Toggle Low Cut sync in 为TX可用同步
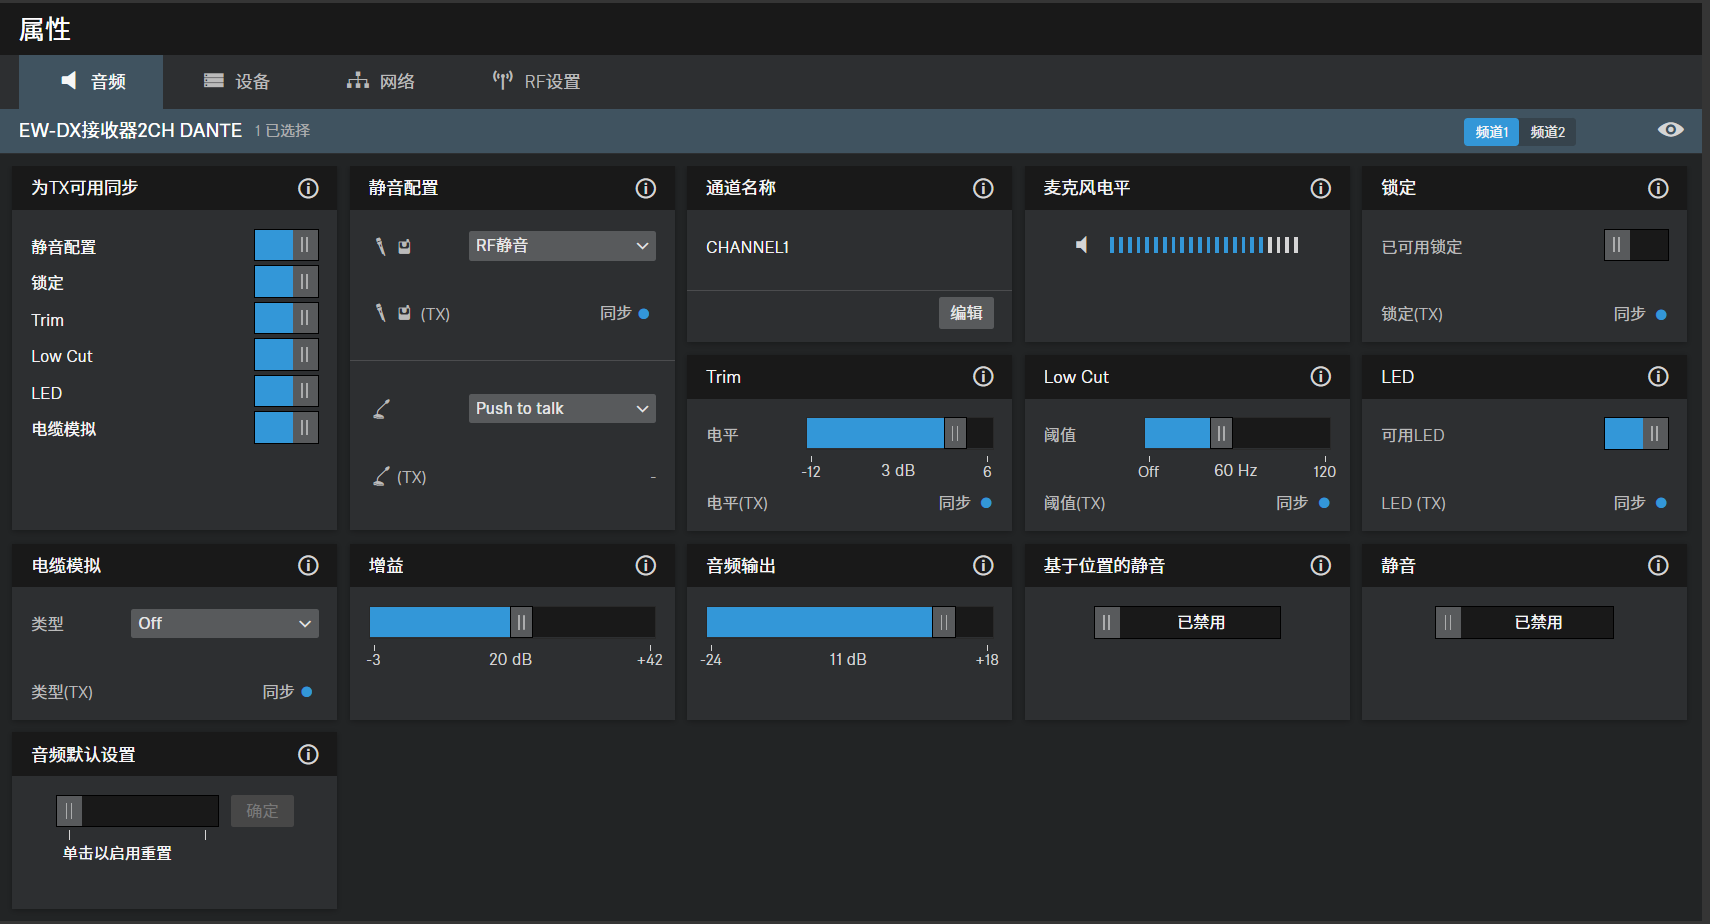Viewport: 1710px width, 924px height. pyautogui.click(x=286, y=355)
